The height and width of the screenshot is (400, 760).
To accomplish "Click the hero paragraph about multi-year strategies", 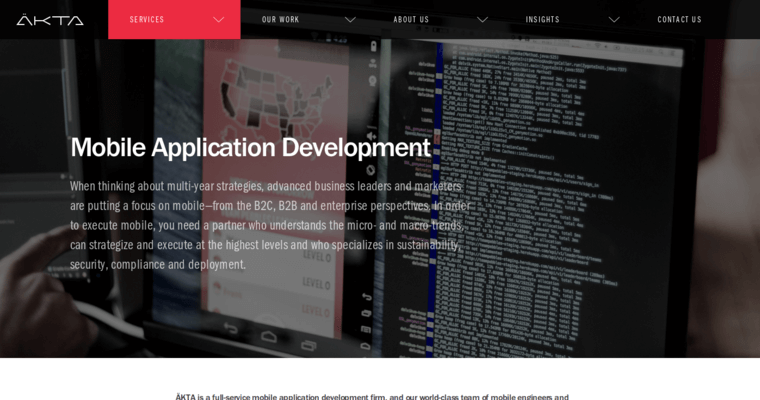I will [268, 225].
